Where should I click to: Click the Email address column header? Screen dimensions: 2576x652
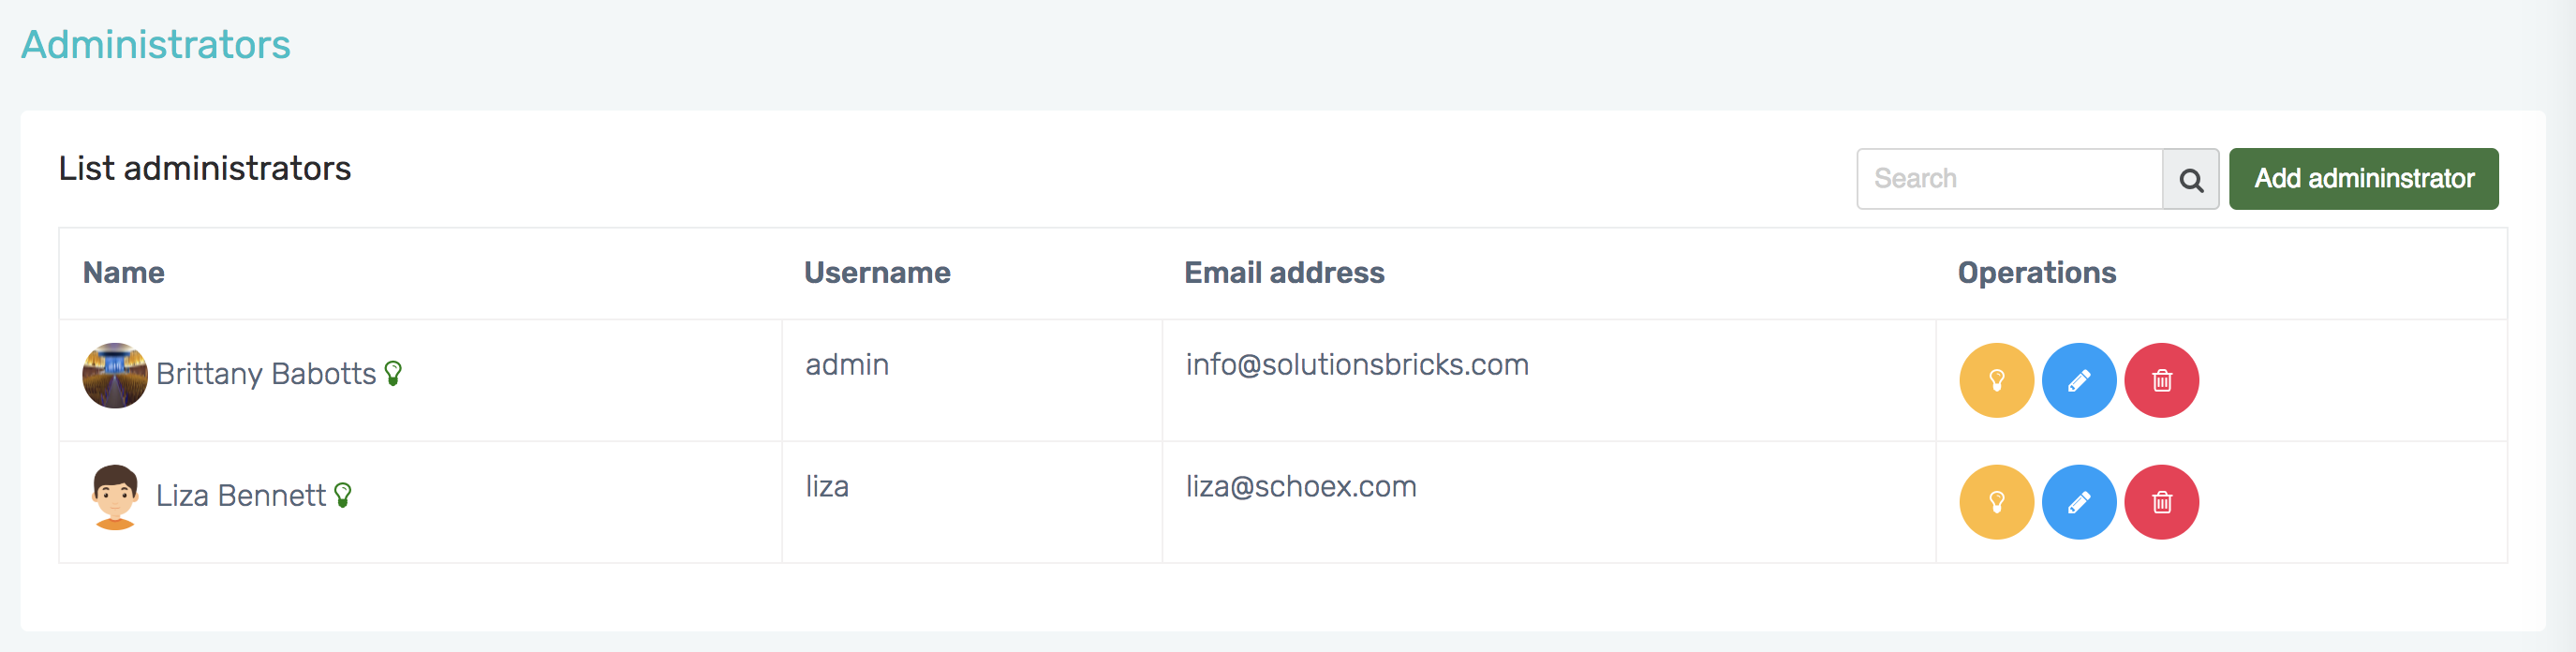(1284, 273)
